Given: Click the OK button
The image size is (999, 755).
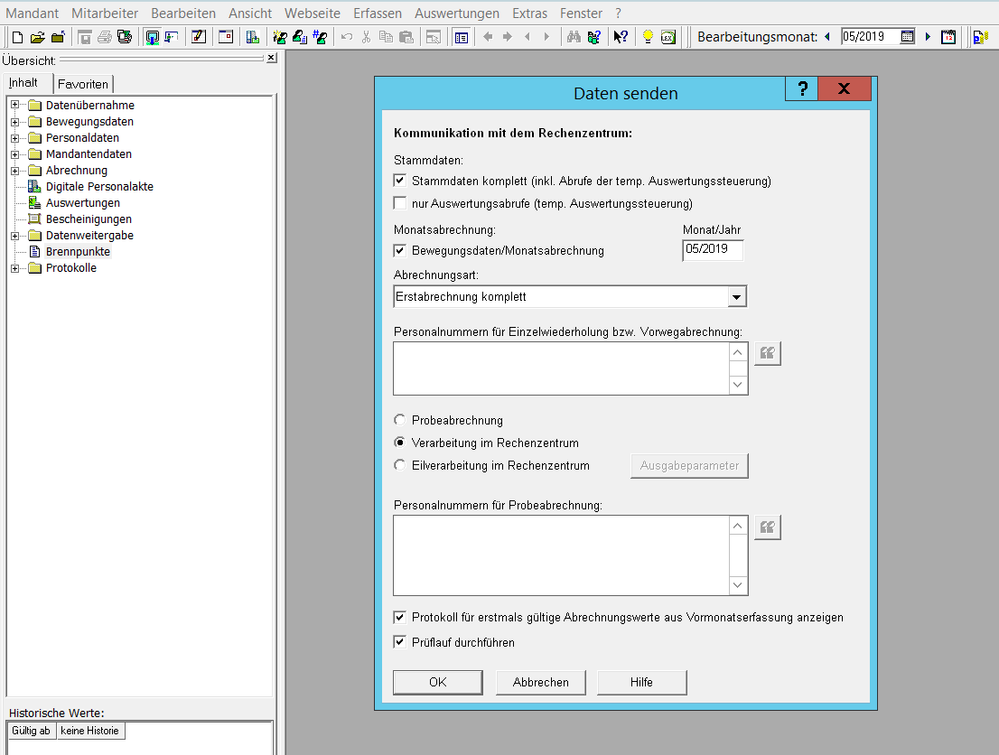Looking at the screenshot, I should click(x=438, y=682).
